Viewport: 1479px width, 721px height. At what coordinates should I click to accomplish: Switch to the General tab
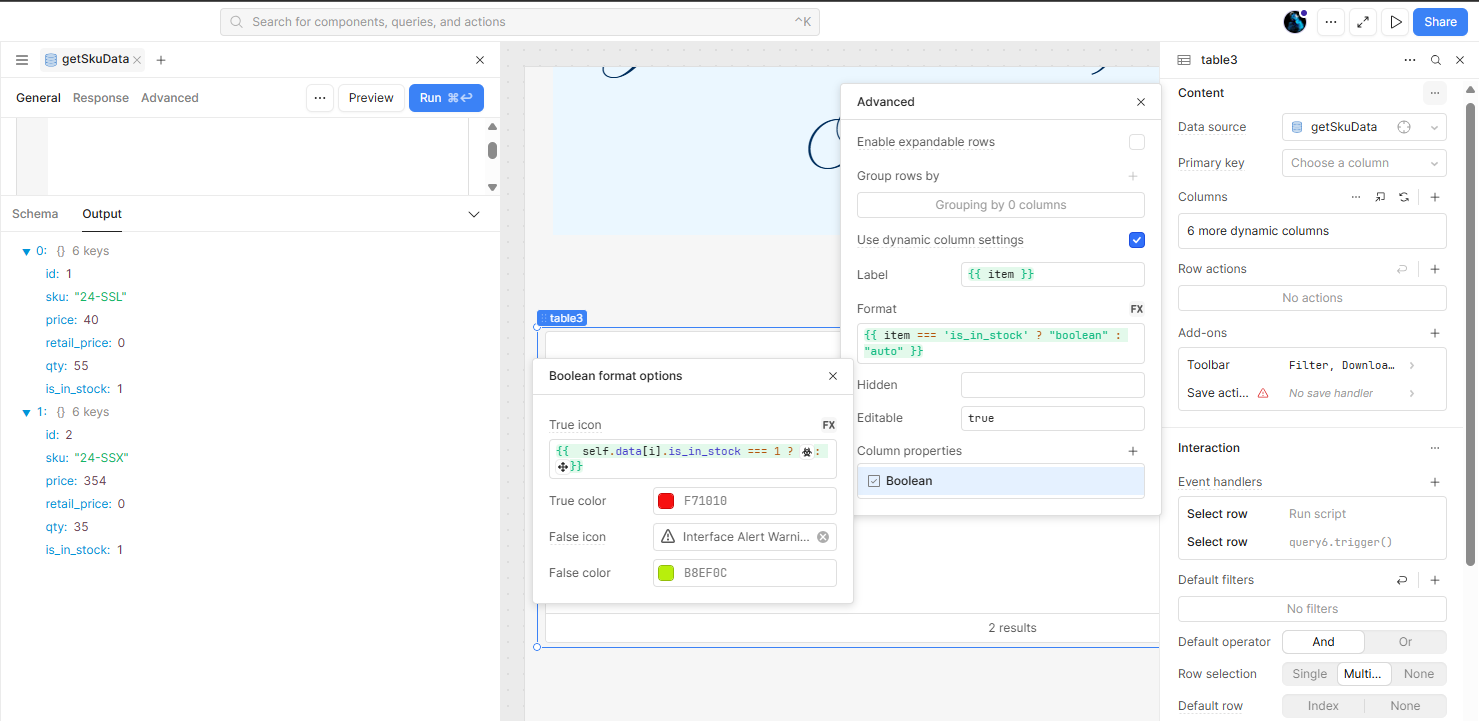pos(38,98)
